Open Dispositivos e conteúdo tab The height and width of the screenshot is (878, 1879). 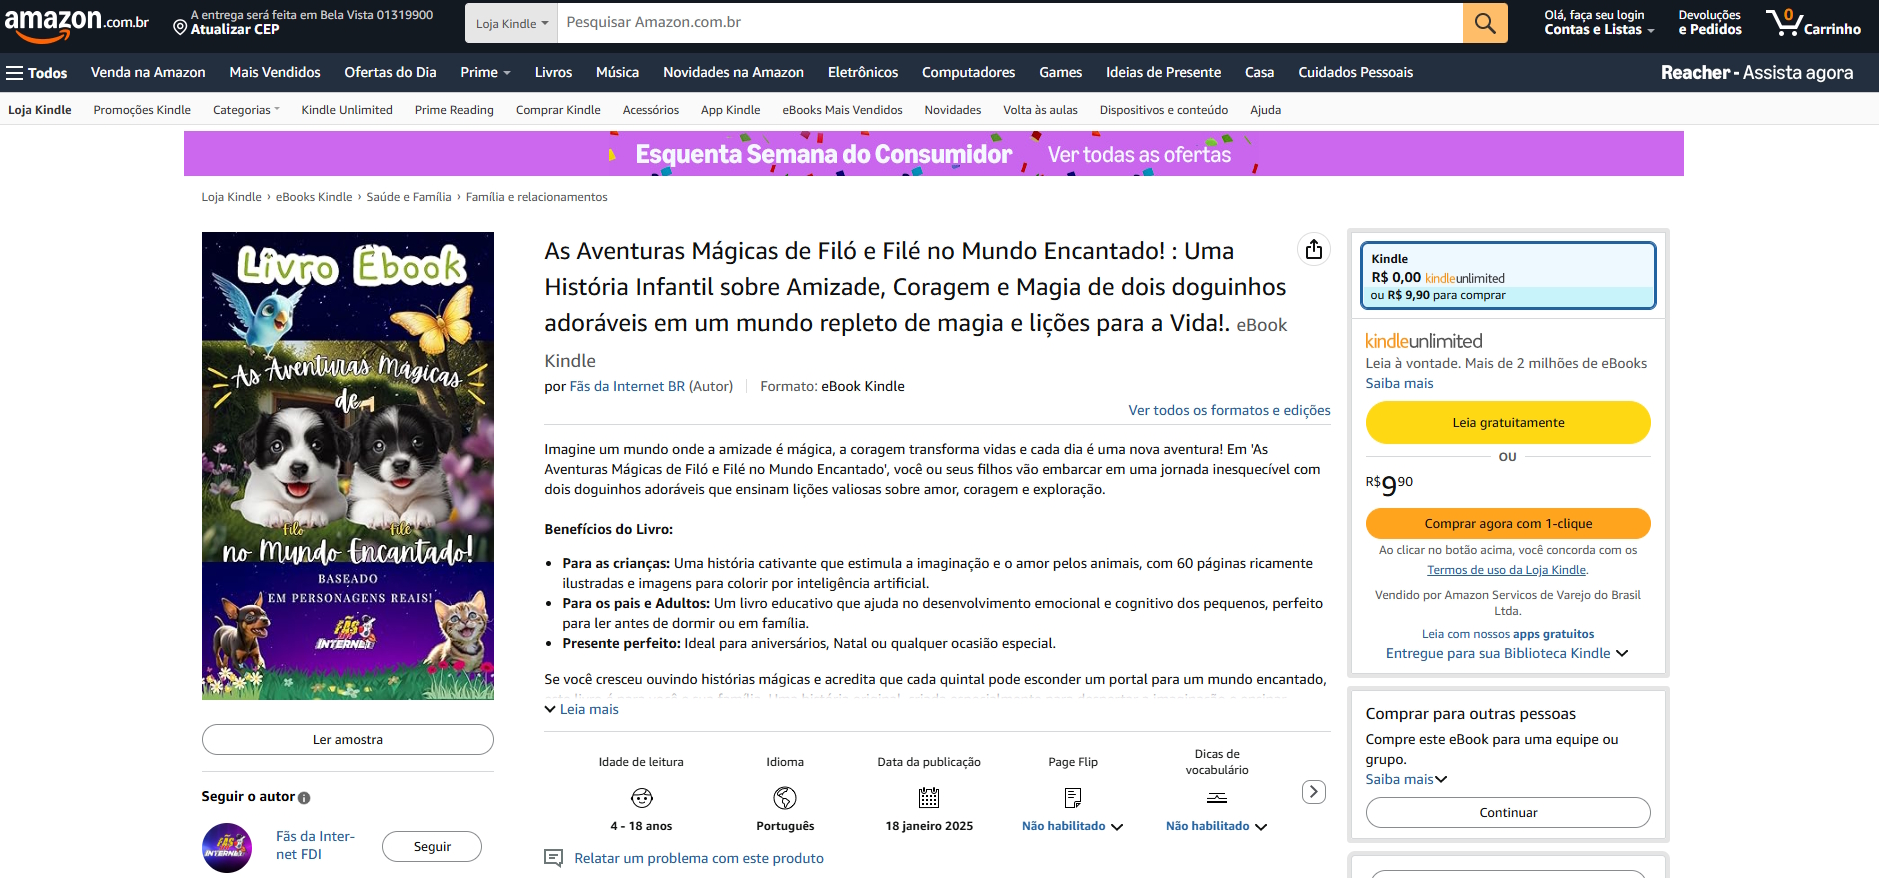pos(1163,110)
